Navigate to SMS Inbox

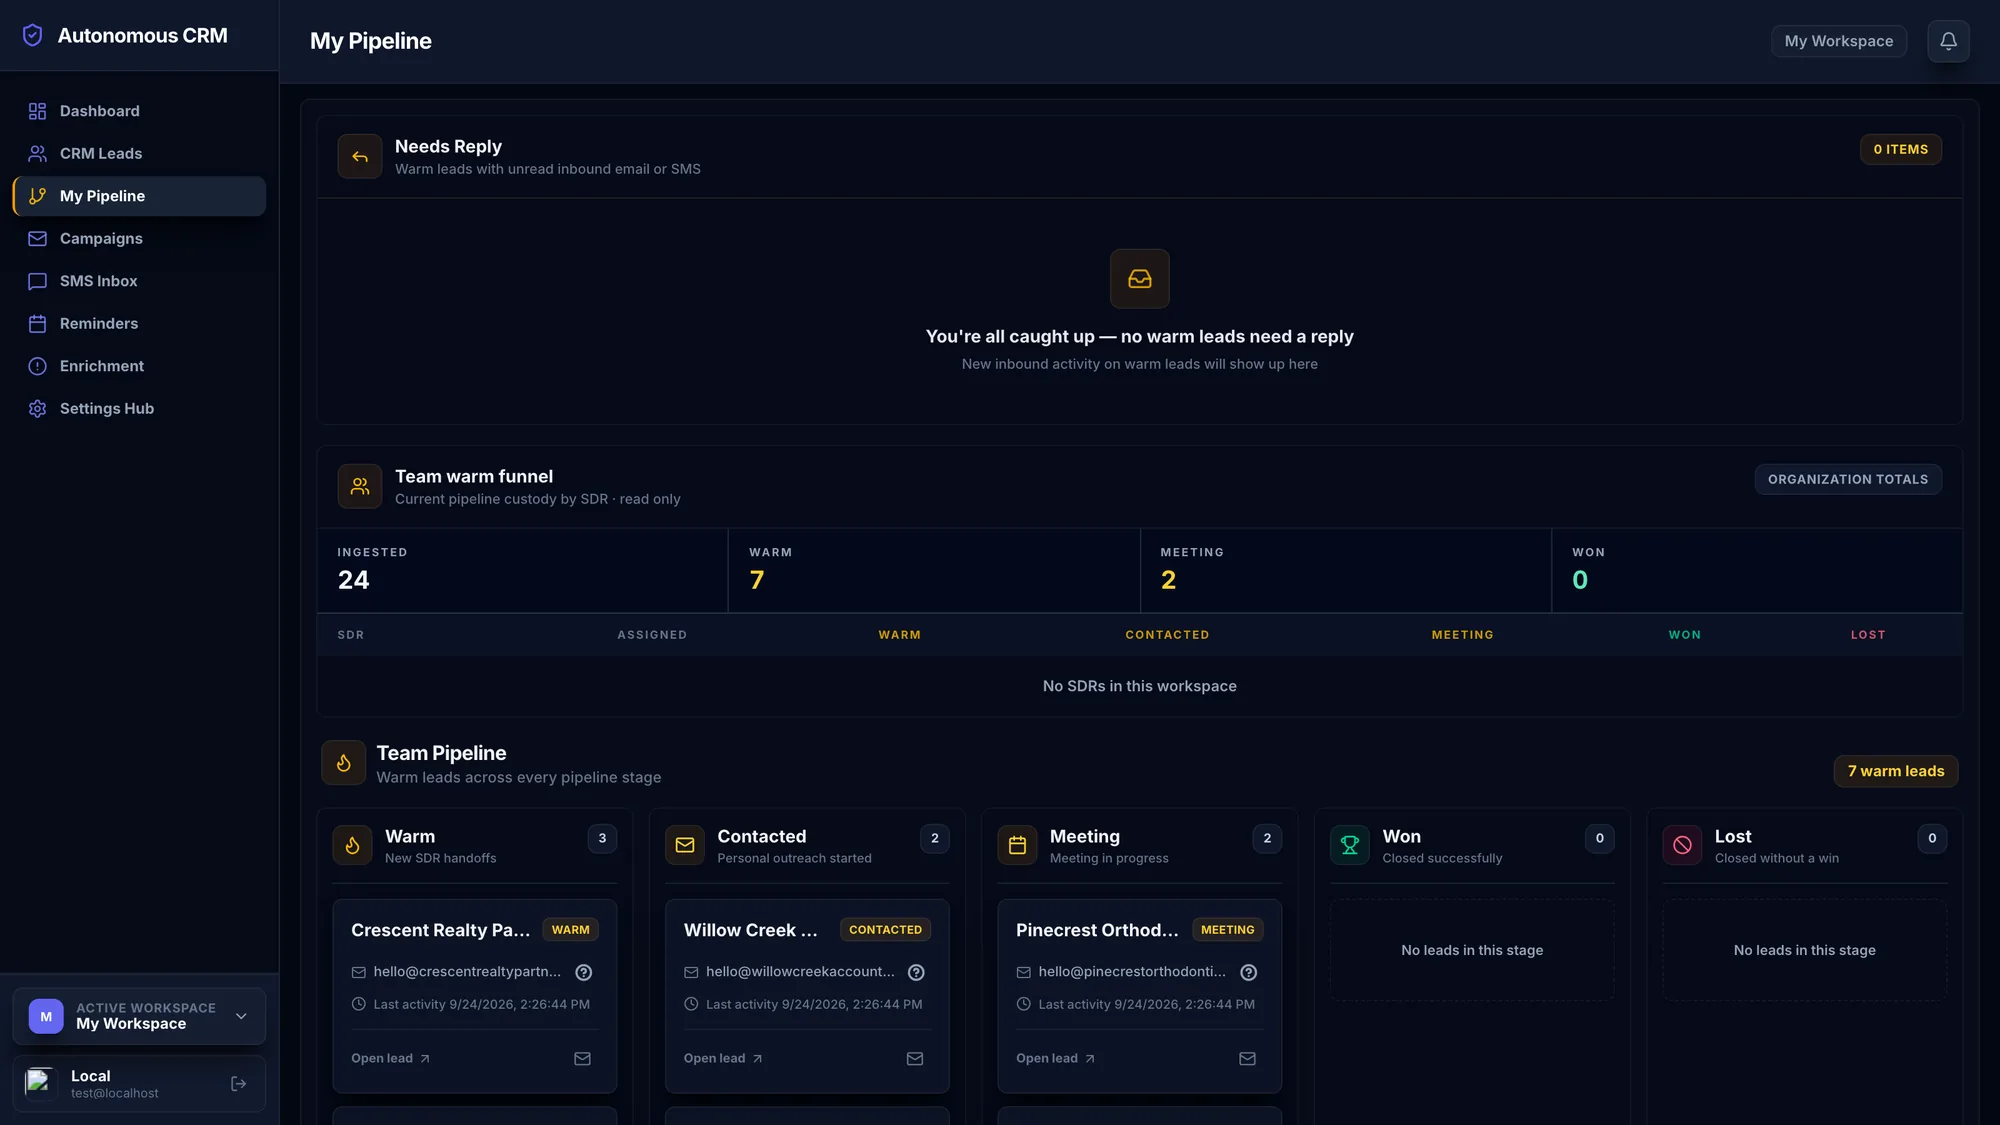(139, 281)
